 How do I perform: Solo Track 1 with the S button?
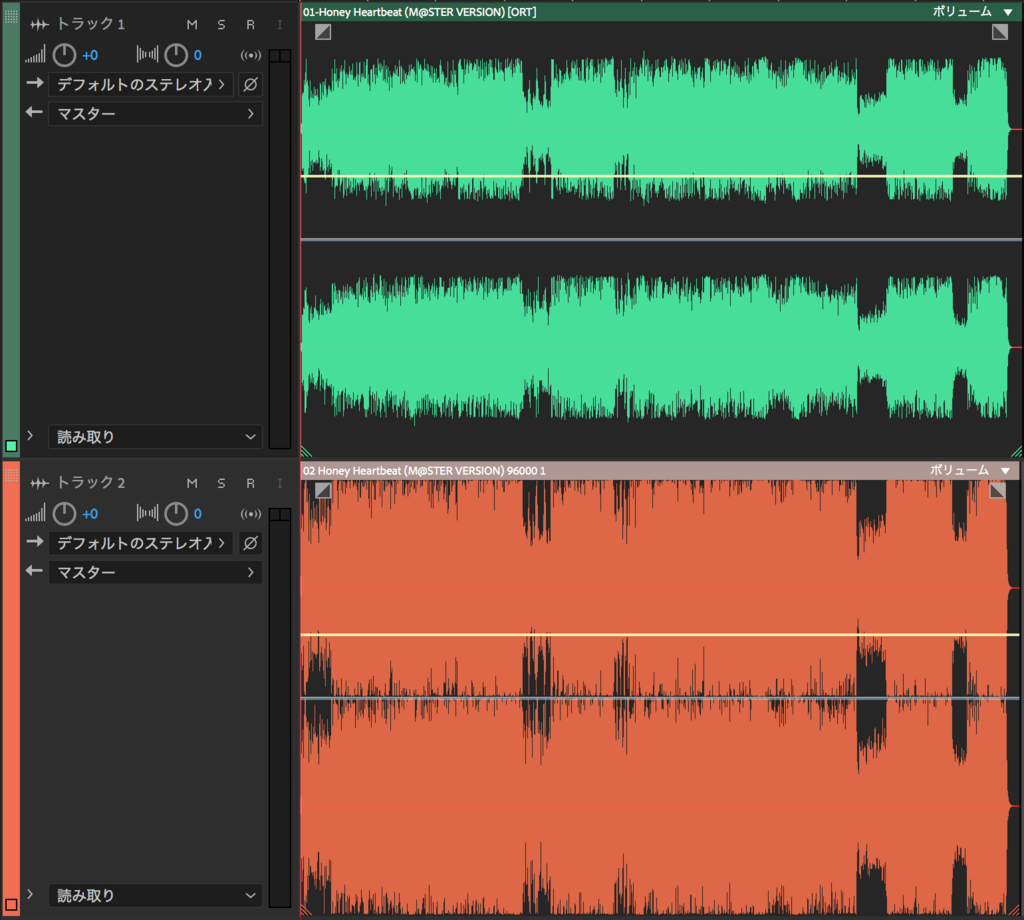click(221, 25)
